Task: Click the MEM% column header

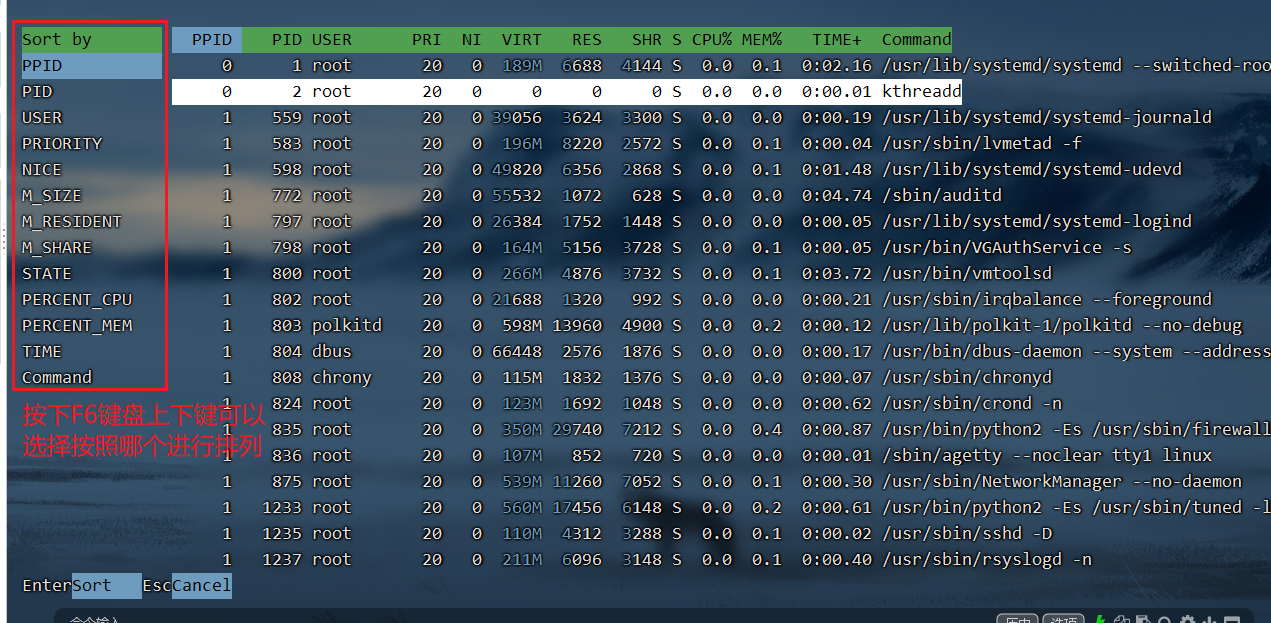Action: tap(762, 40)
